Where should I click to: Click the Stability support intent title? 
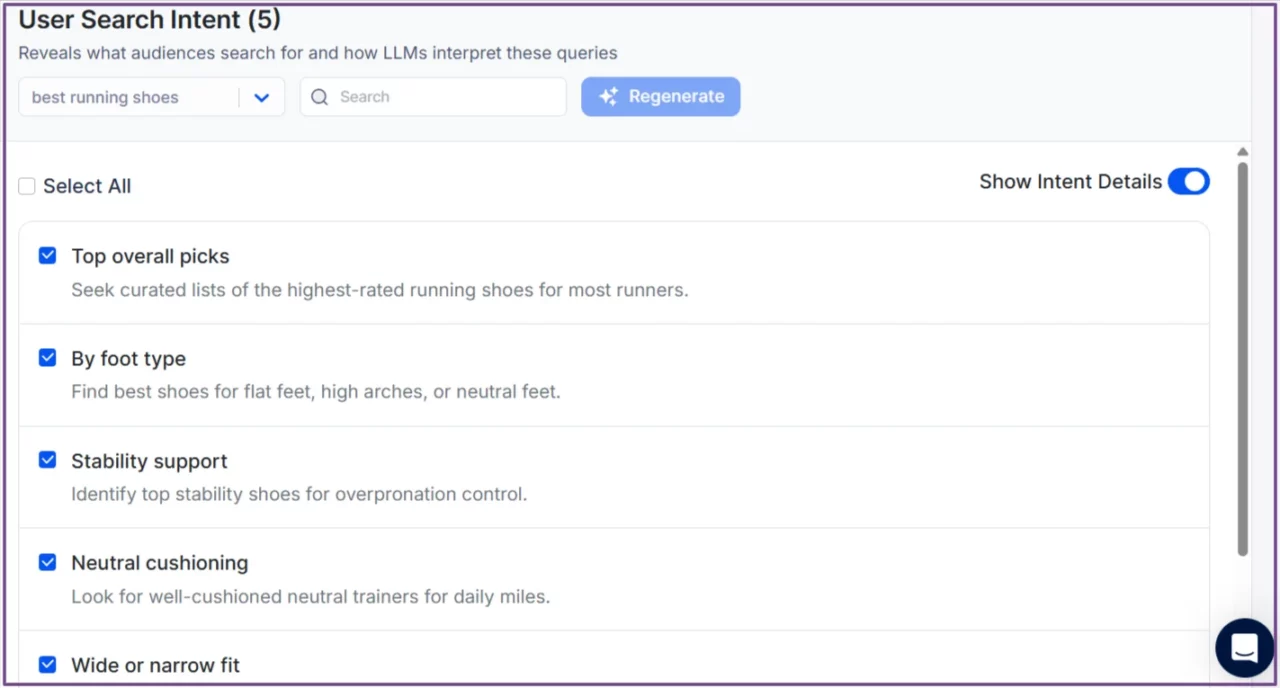149,461
